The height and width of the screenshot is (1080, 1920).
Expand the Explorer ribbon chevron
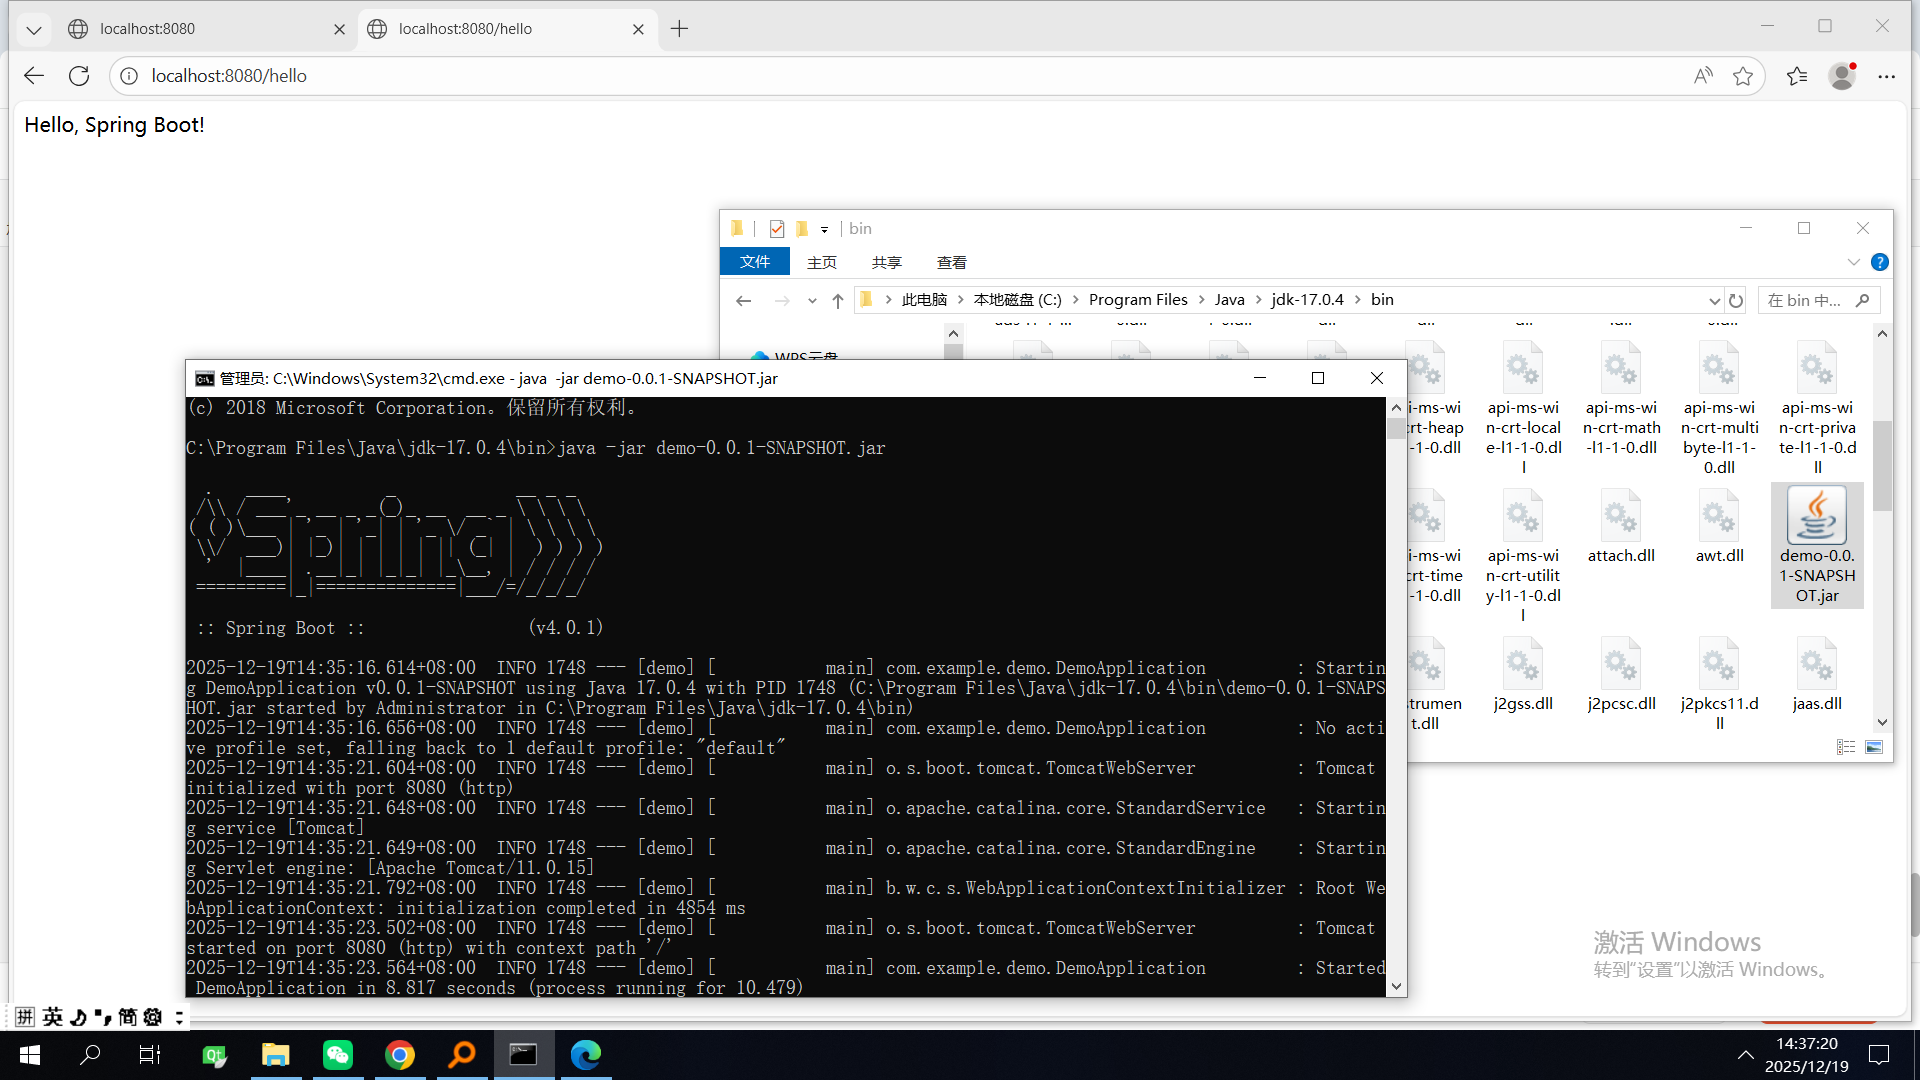pos(1853,262)
